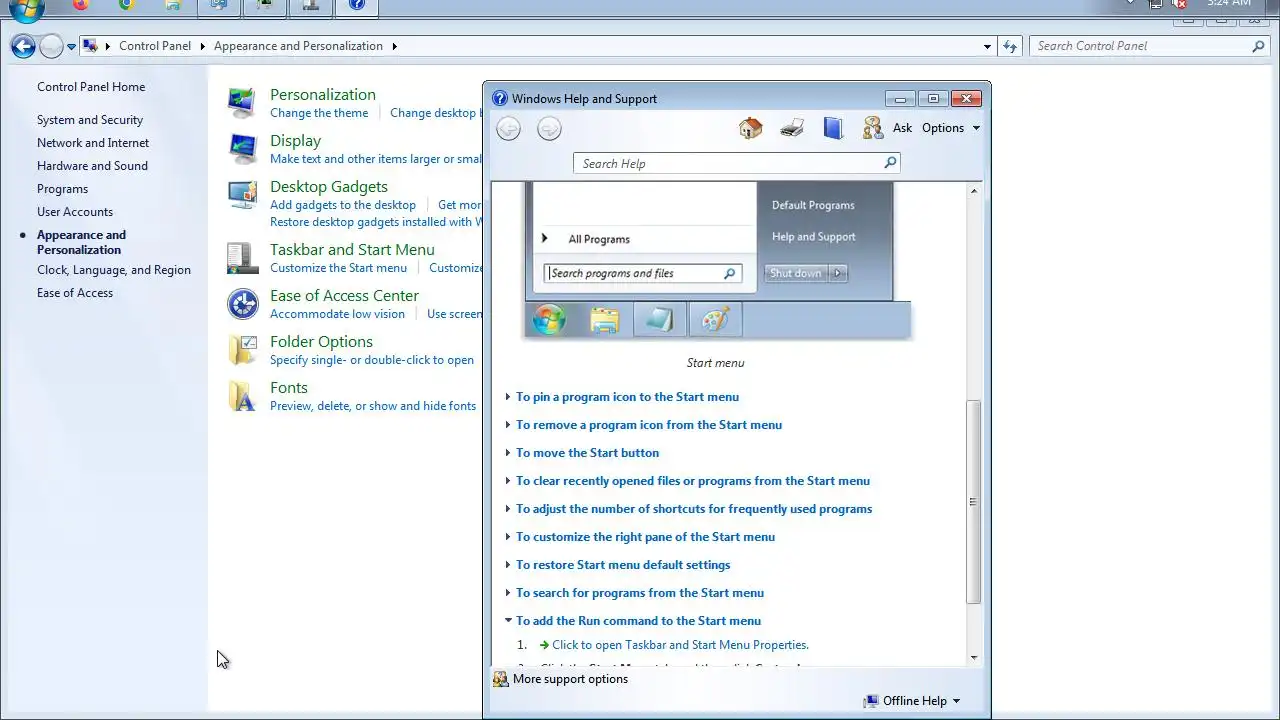
Task: Click the Control Panel back arrow button
Action: (23, 46)
